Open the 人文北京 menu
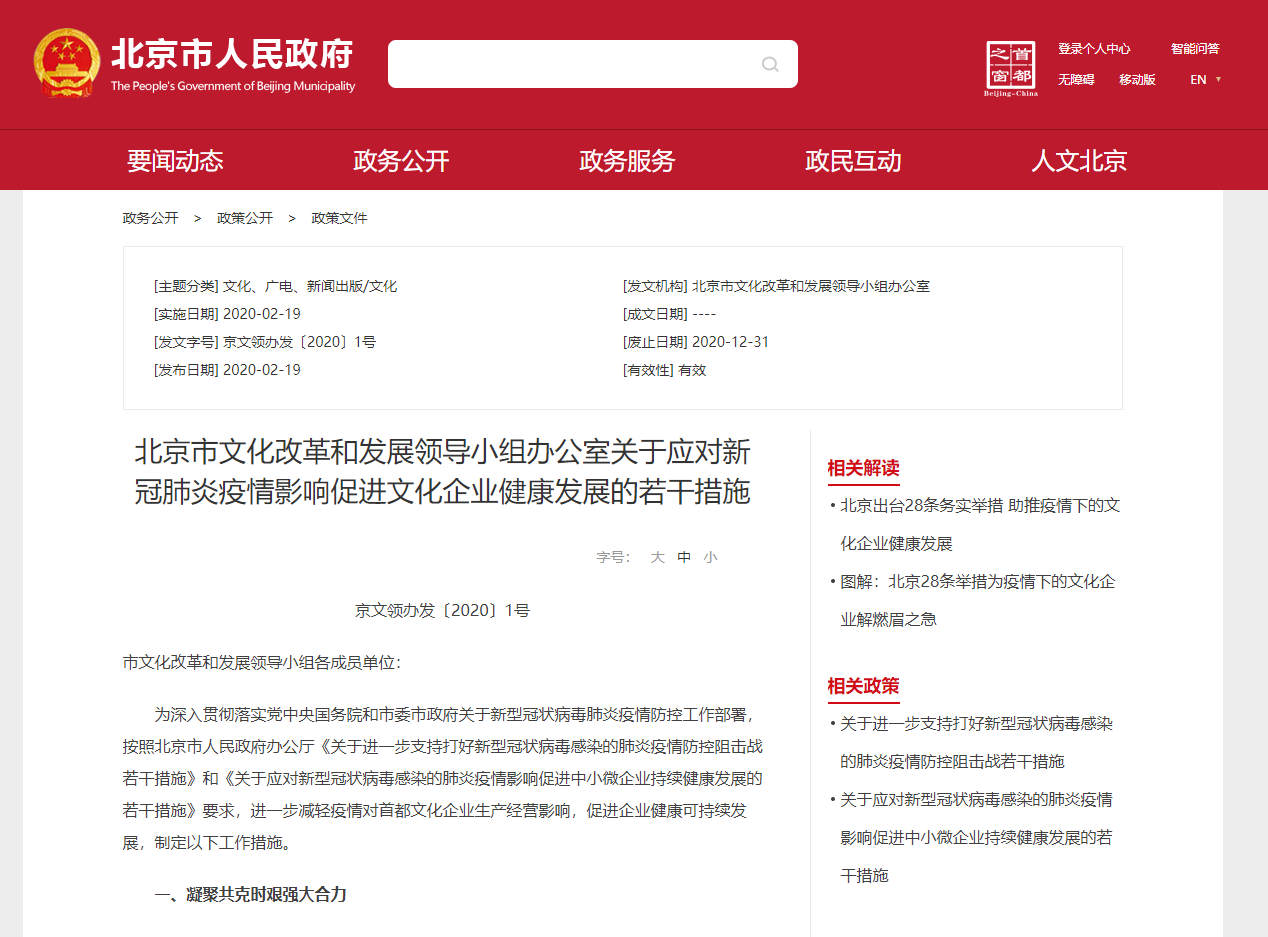This screenshot has width=1268, height=937. coord(1079,160)
